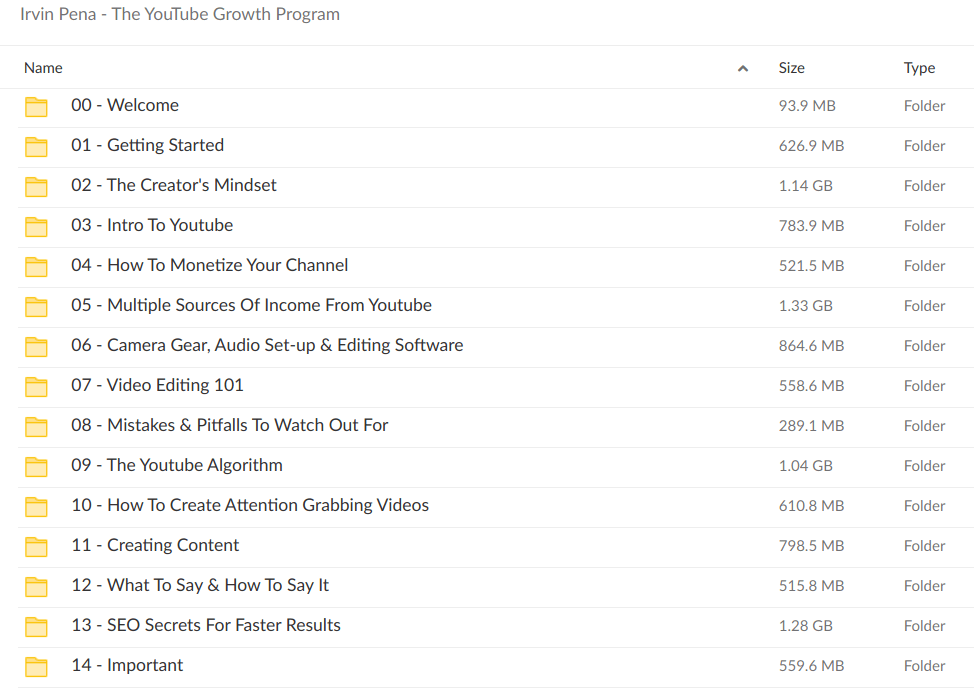Click the sort arrow next to the Name column
Viewport: 974px width, 696px height.
743,67
